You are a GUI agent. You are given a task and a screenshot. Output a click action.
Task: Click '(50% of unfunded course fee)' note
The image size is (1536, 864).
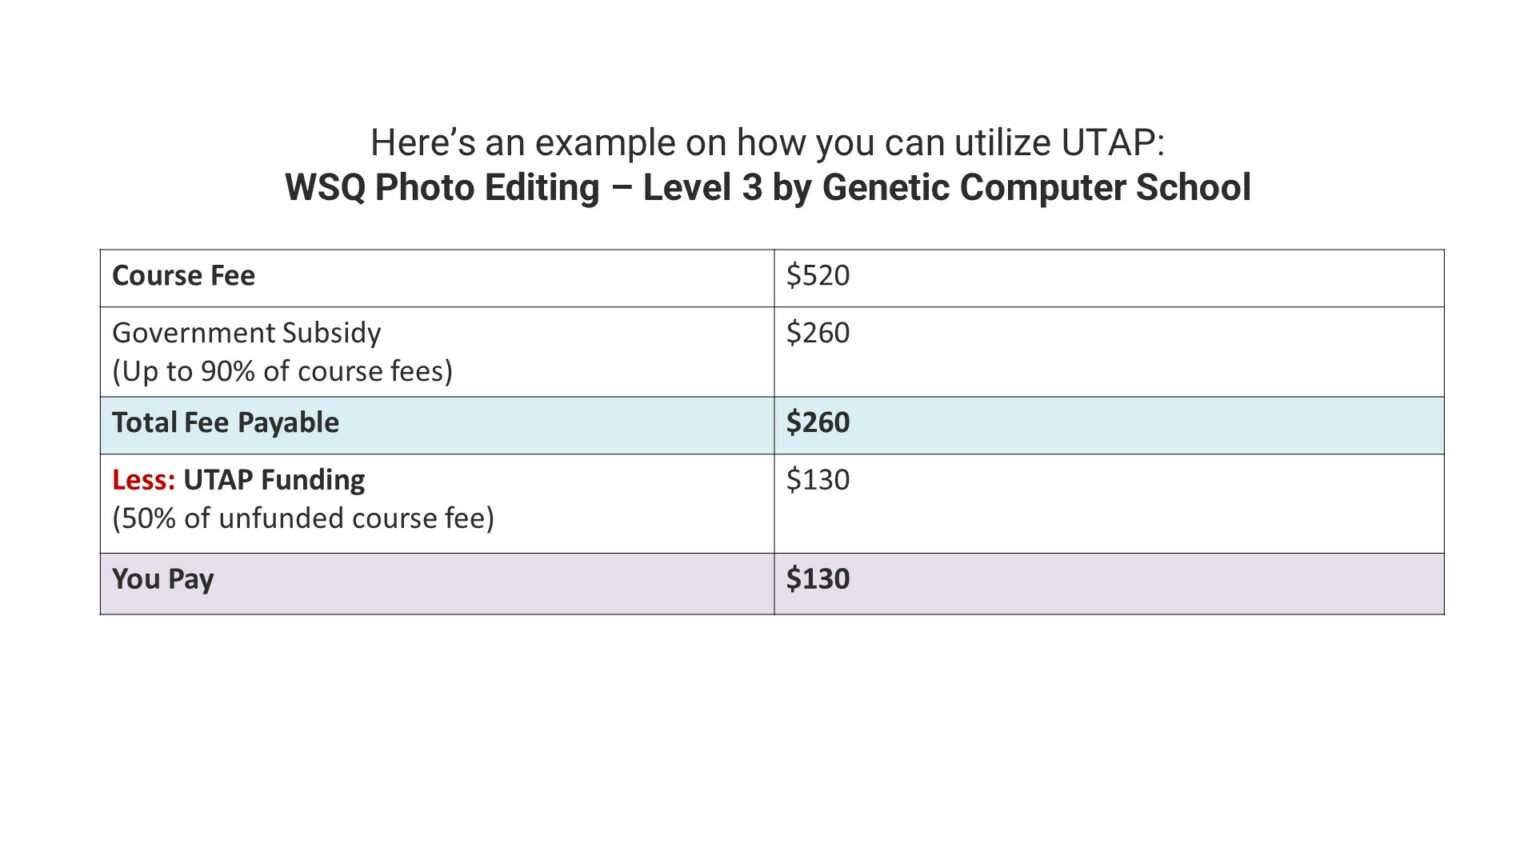coord(303,518)
